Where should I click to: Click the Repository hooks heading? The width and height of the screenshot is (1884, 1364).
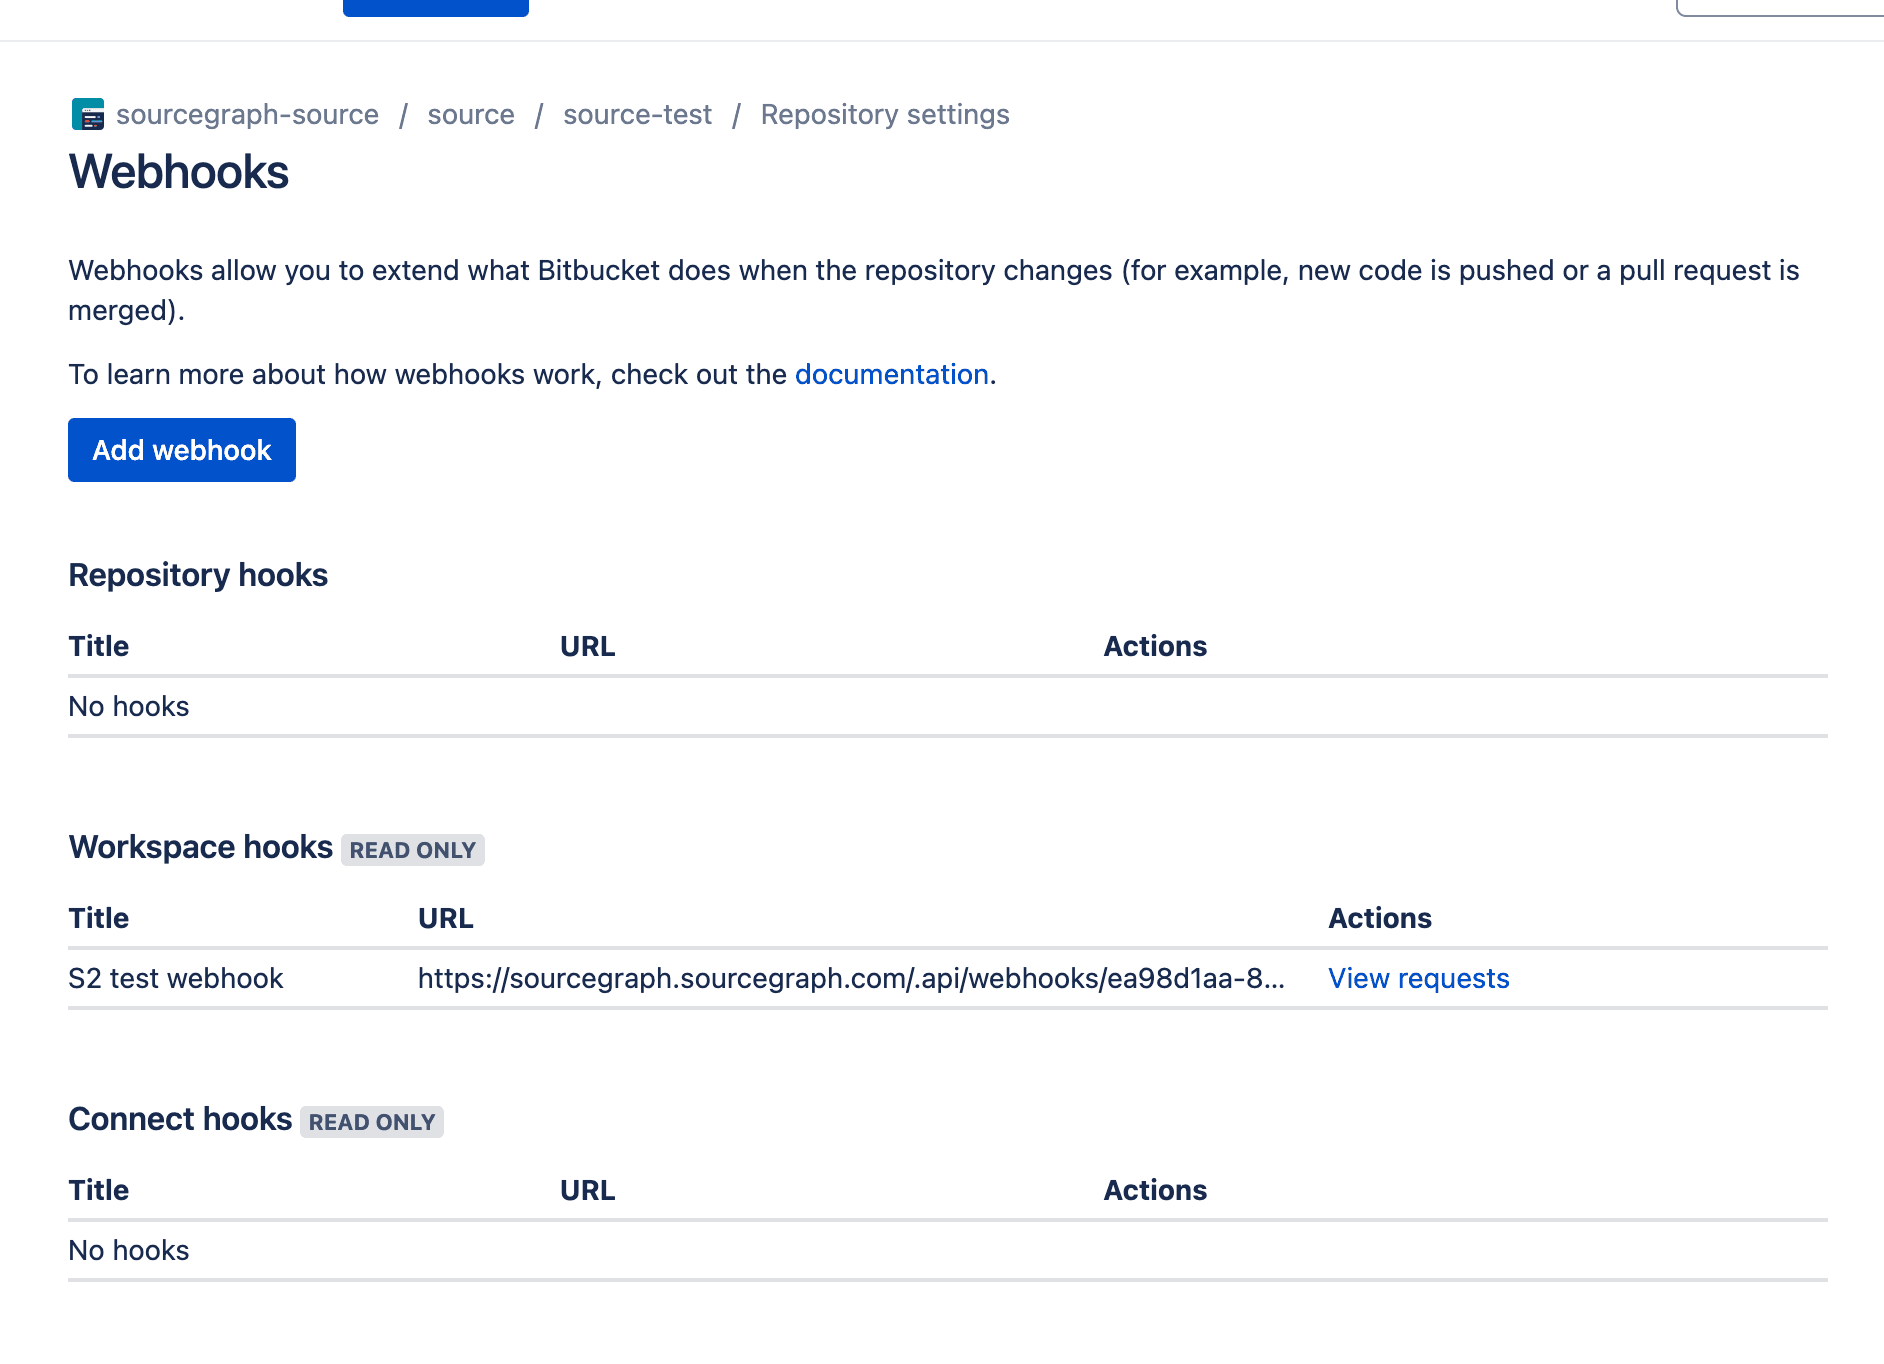(198, 575)
